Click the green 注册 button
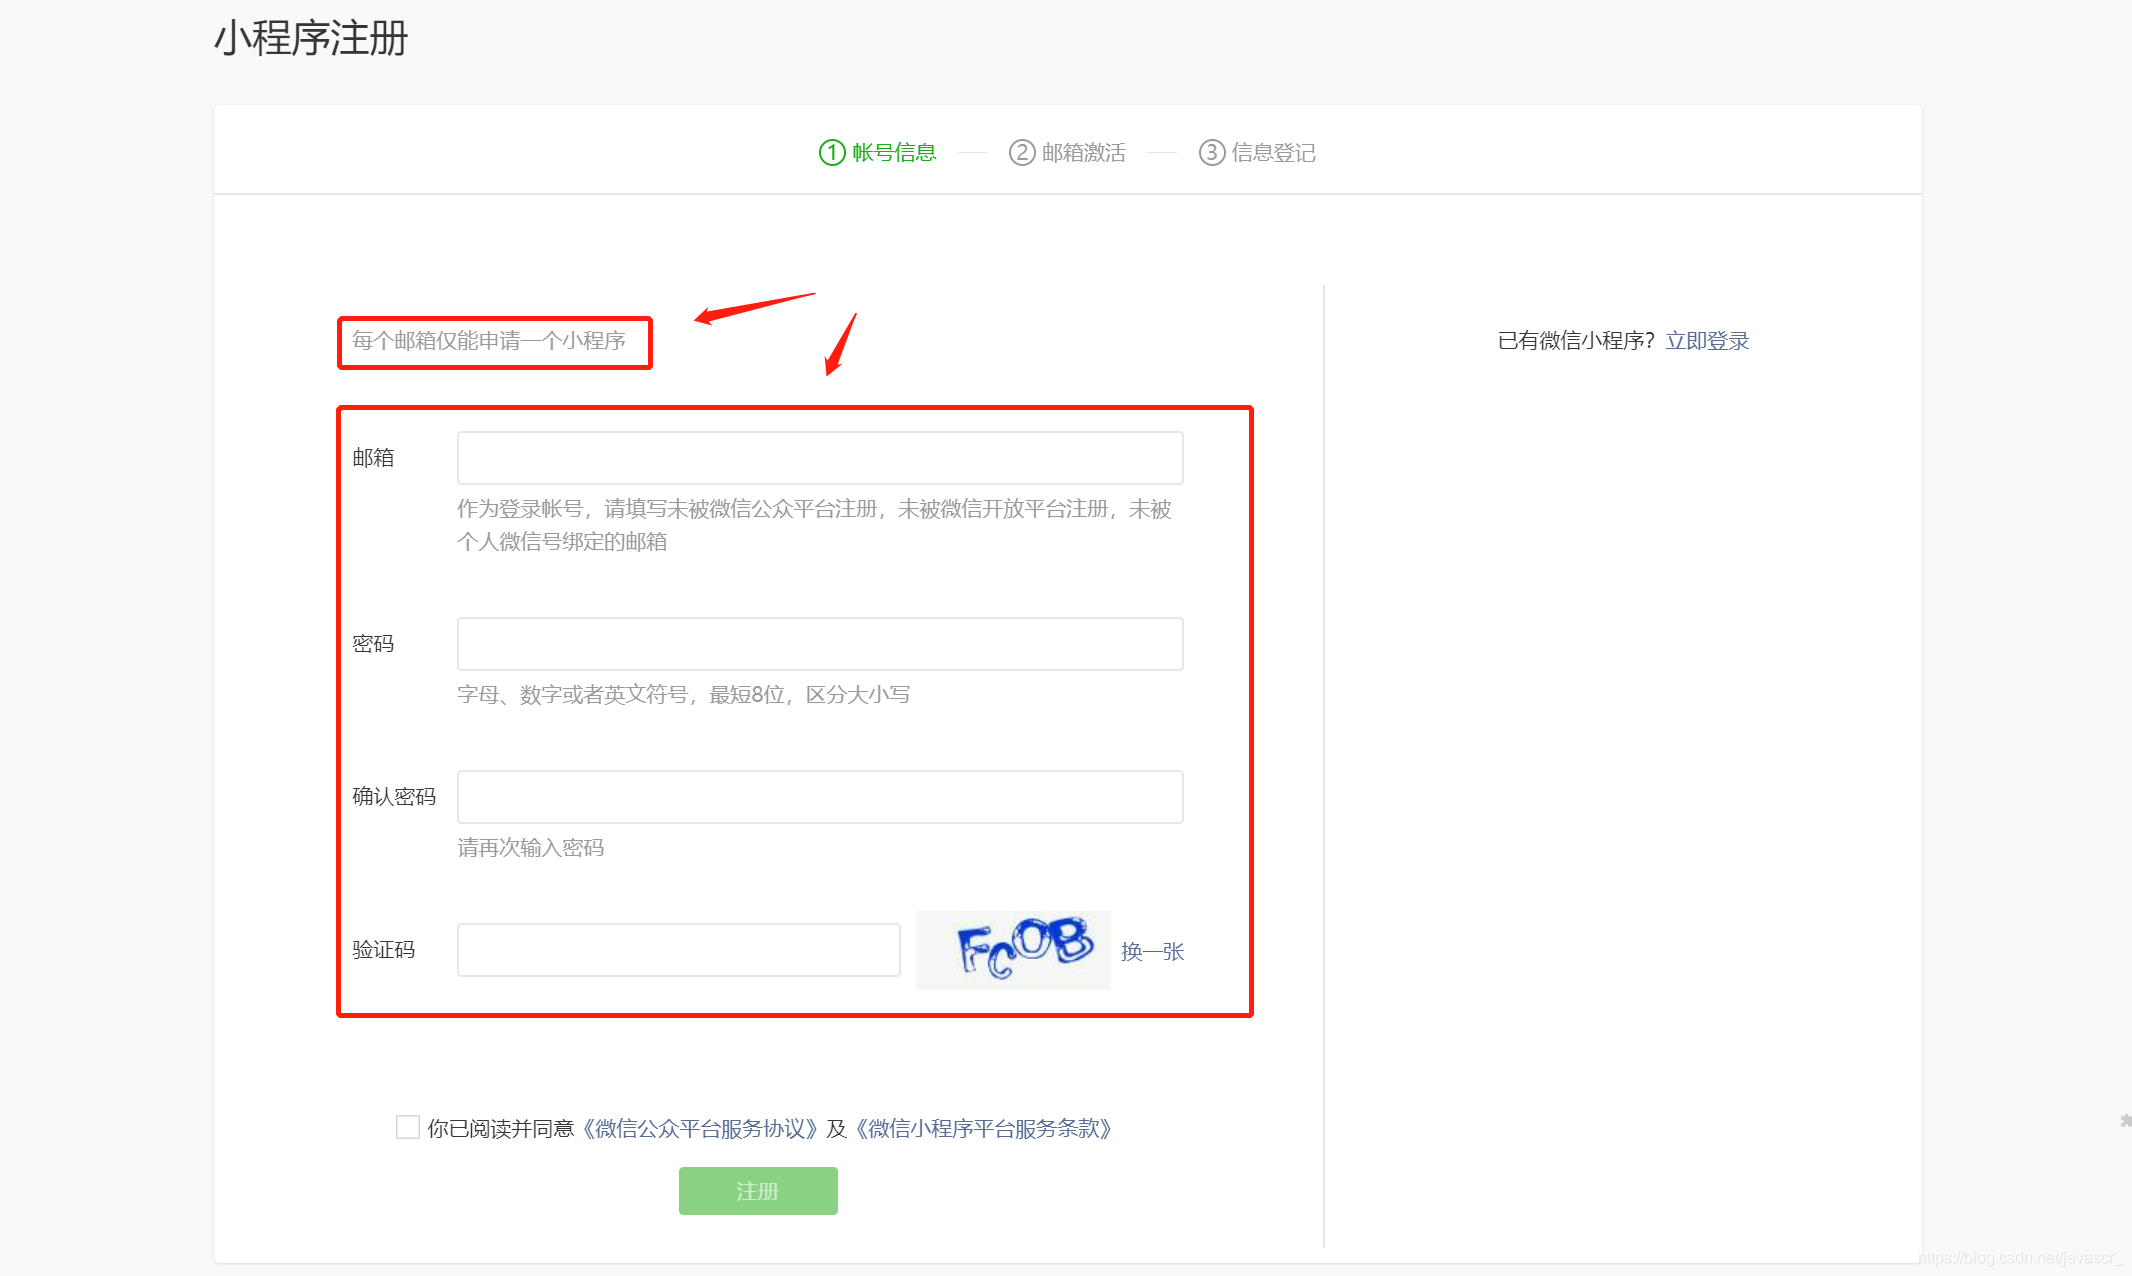 coord(758,1191)
